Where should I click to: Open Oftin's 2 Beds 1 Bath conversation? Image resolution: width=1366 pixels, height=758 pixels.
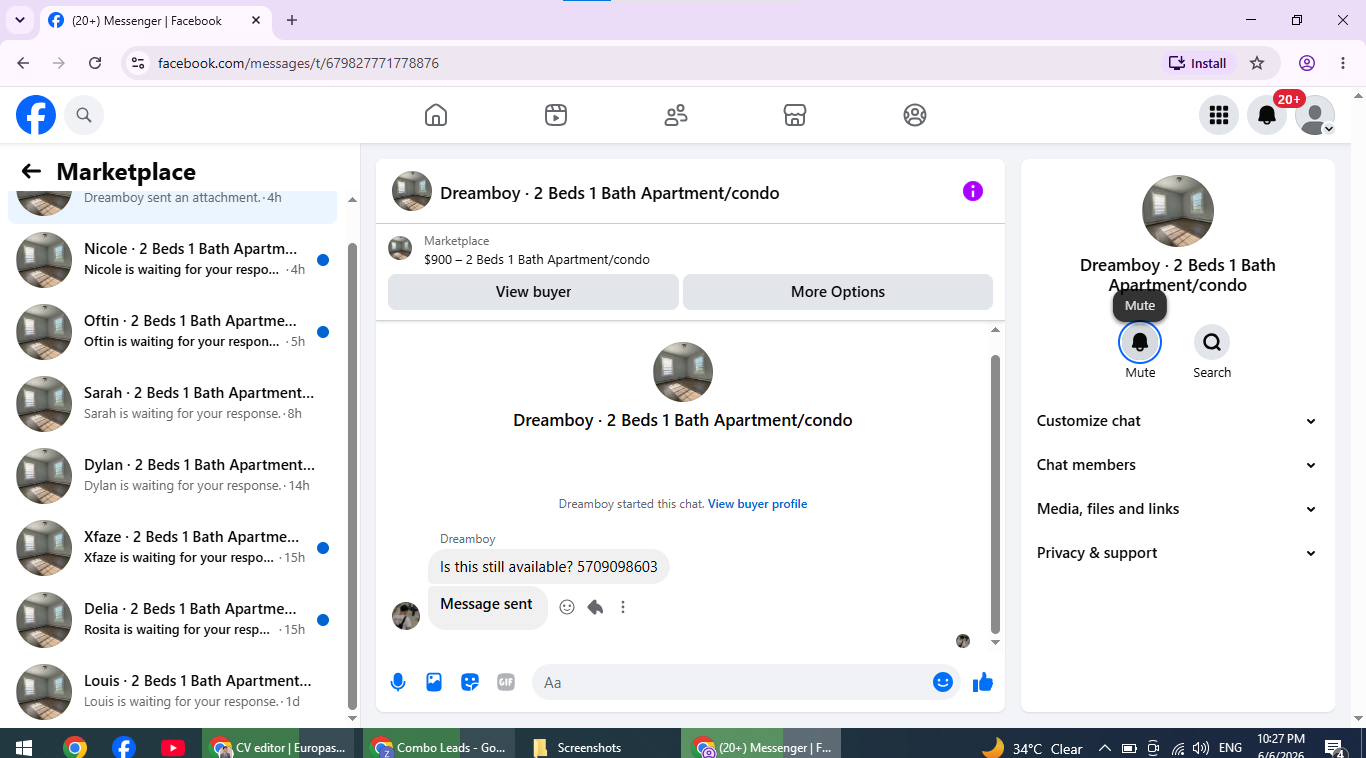click(173, 332)
